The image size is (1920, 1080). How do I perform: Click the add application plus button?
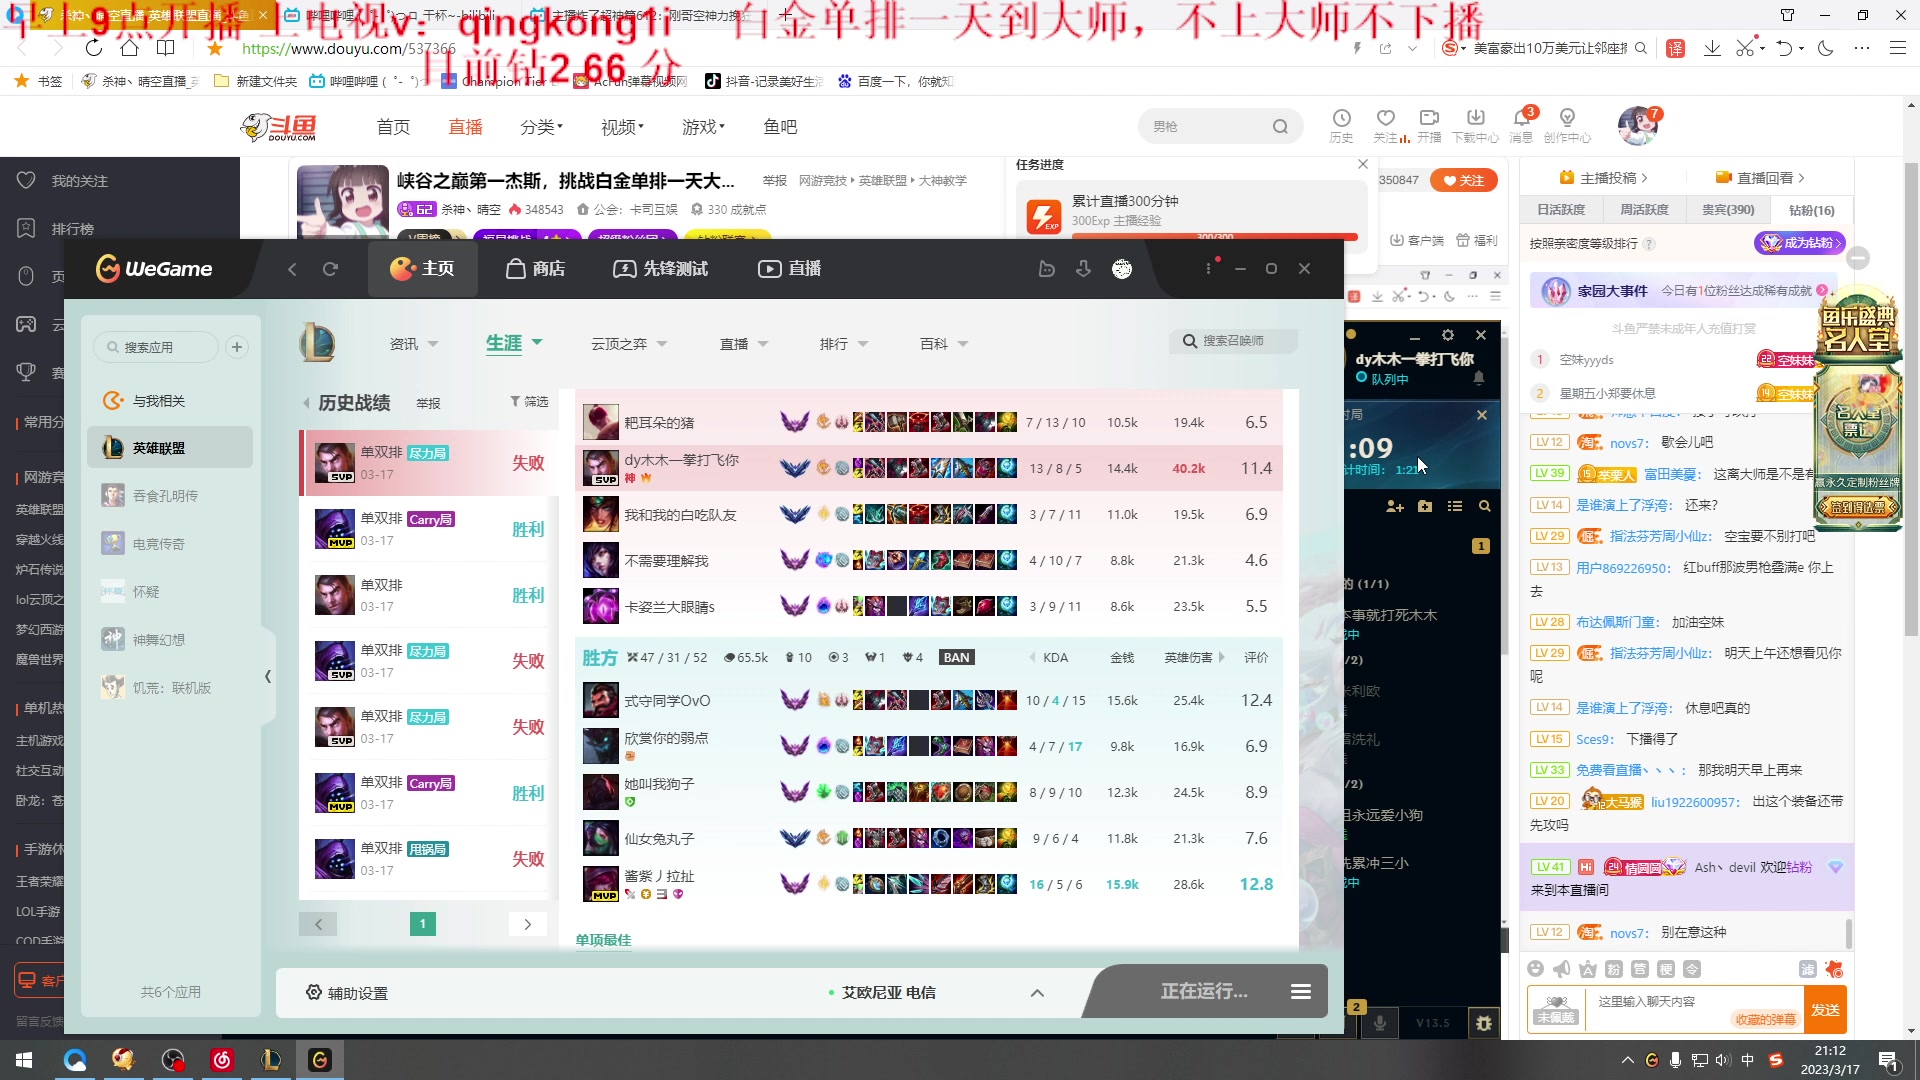[x=237, y=347]
